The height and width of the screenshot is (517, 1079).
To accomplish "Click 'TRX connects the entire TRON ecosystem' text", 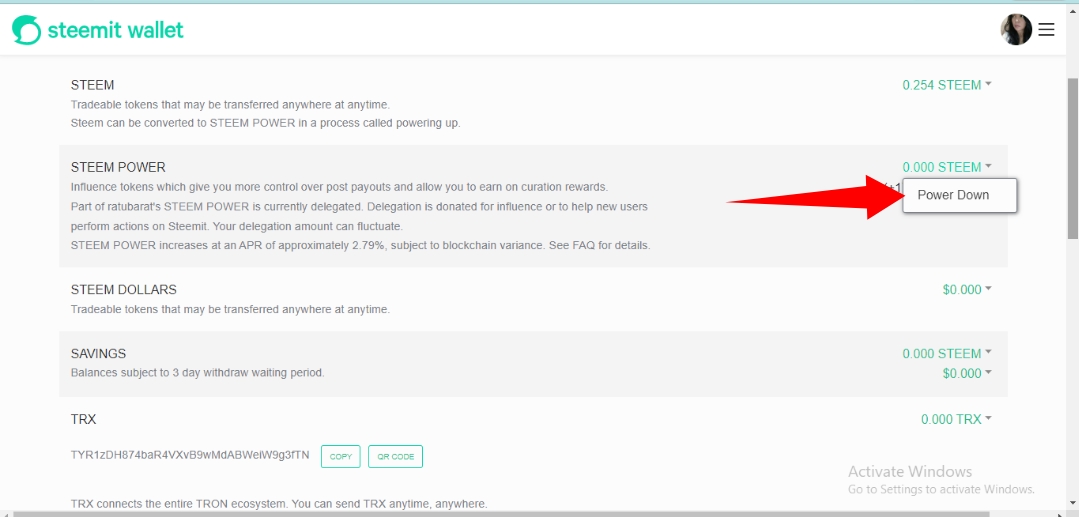I will tap(279, 504).
